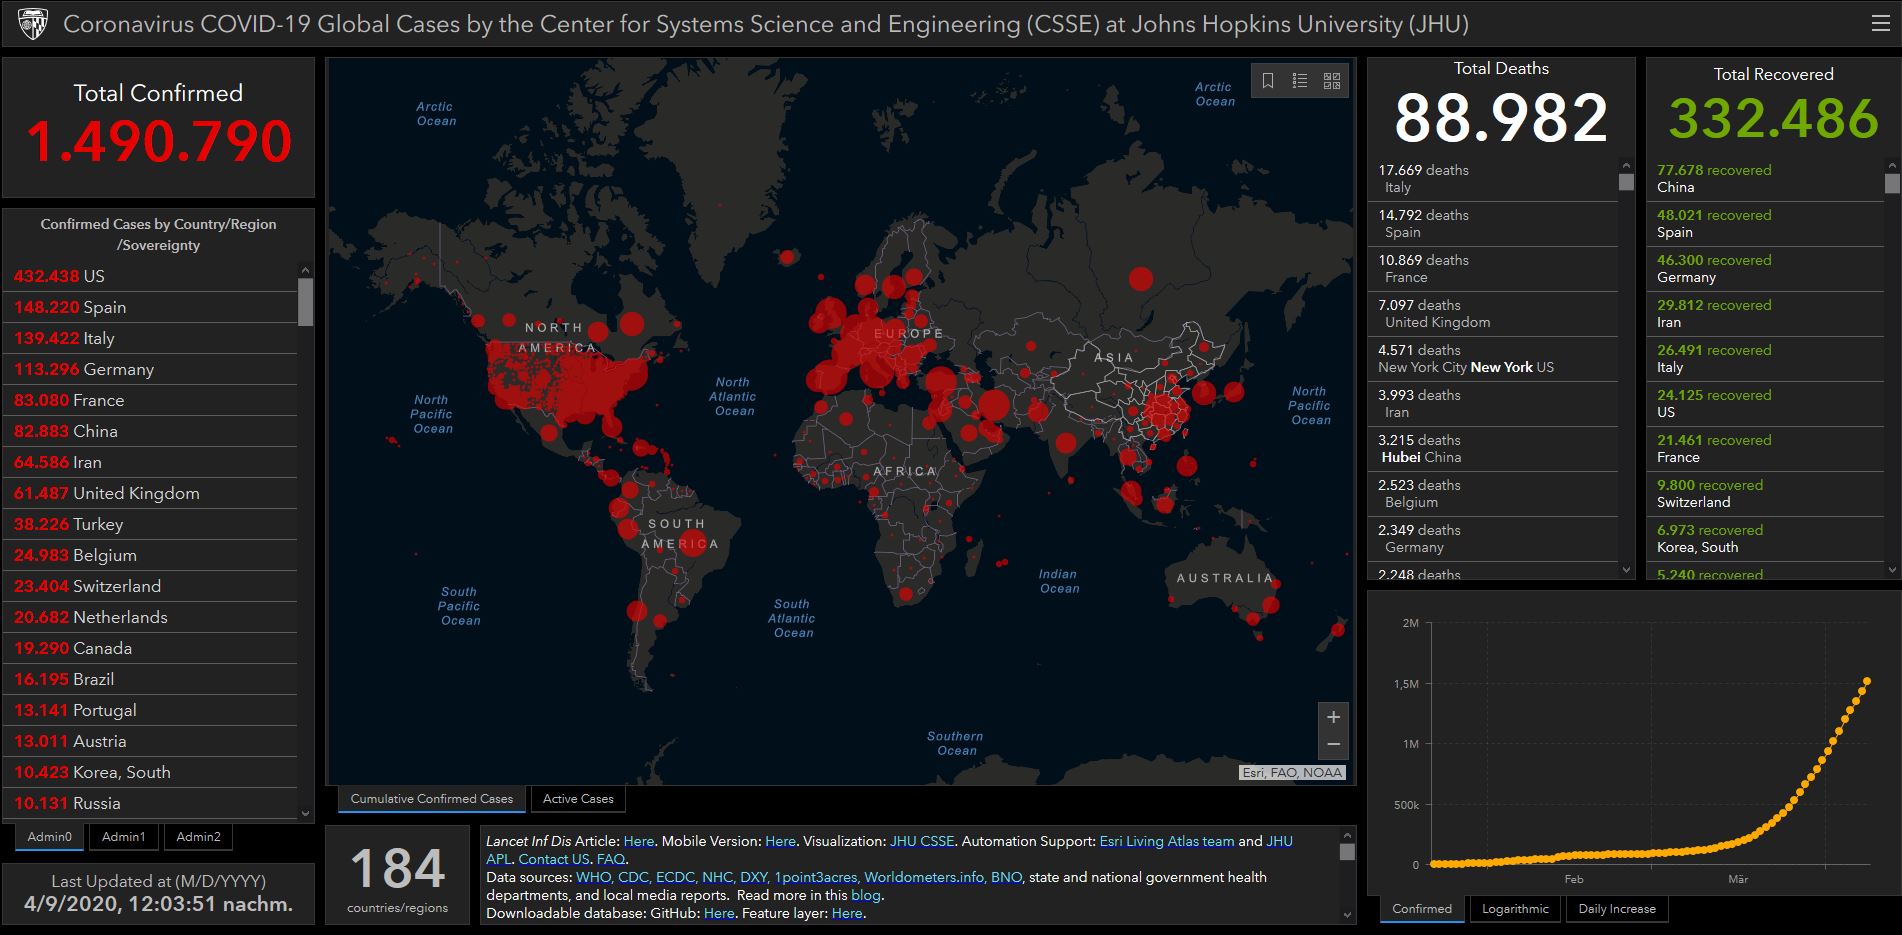Show the Daily Increase chart tab
The width and height of the screenshot is (1902, 935).
click(x=1616, y=909)
